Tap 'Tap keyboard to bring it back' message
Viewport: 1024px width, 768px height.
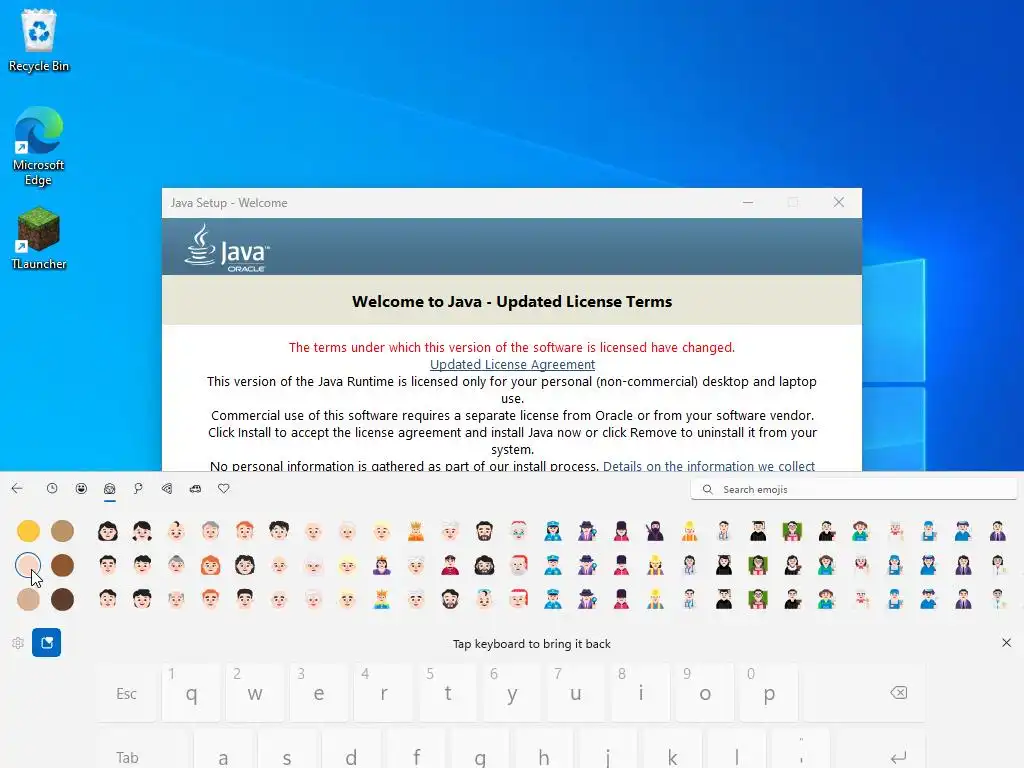[x=532, y=644]
